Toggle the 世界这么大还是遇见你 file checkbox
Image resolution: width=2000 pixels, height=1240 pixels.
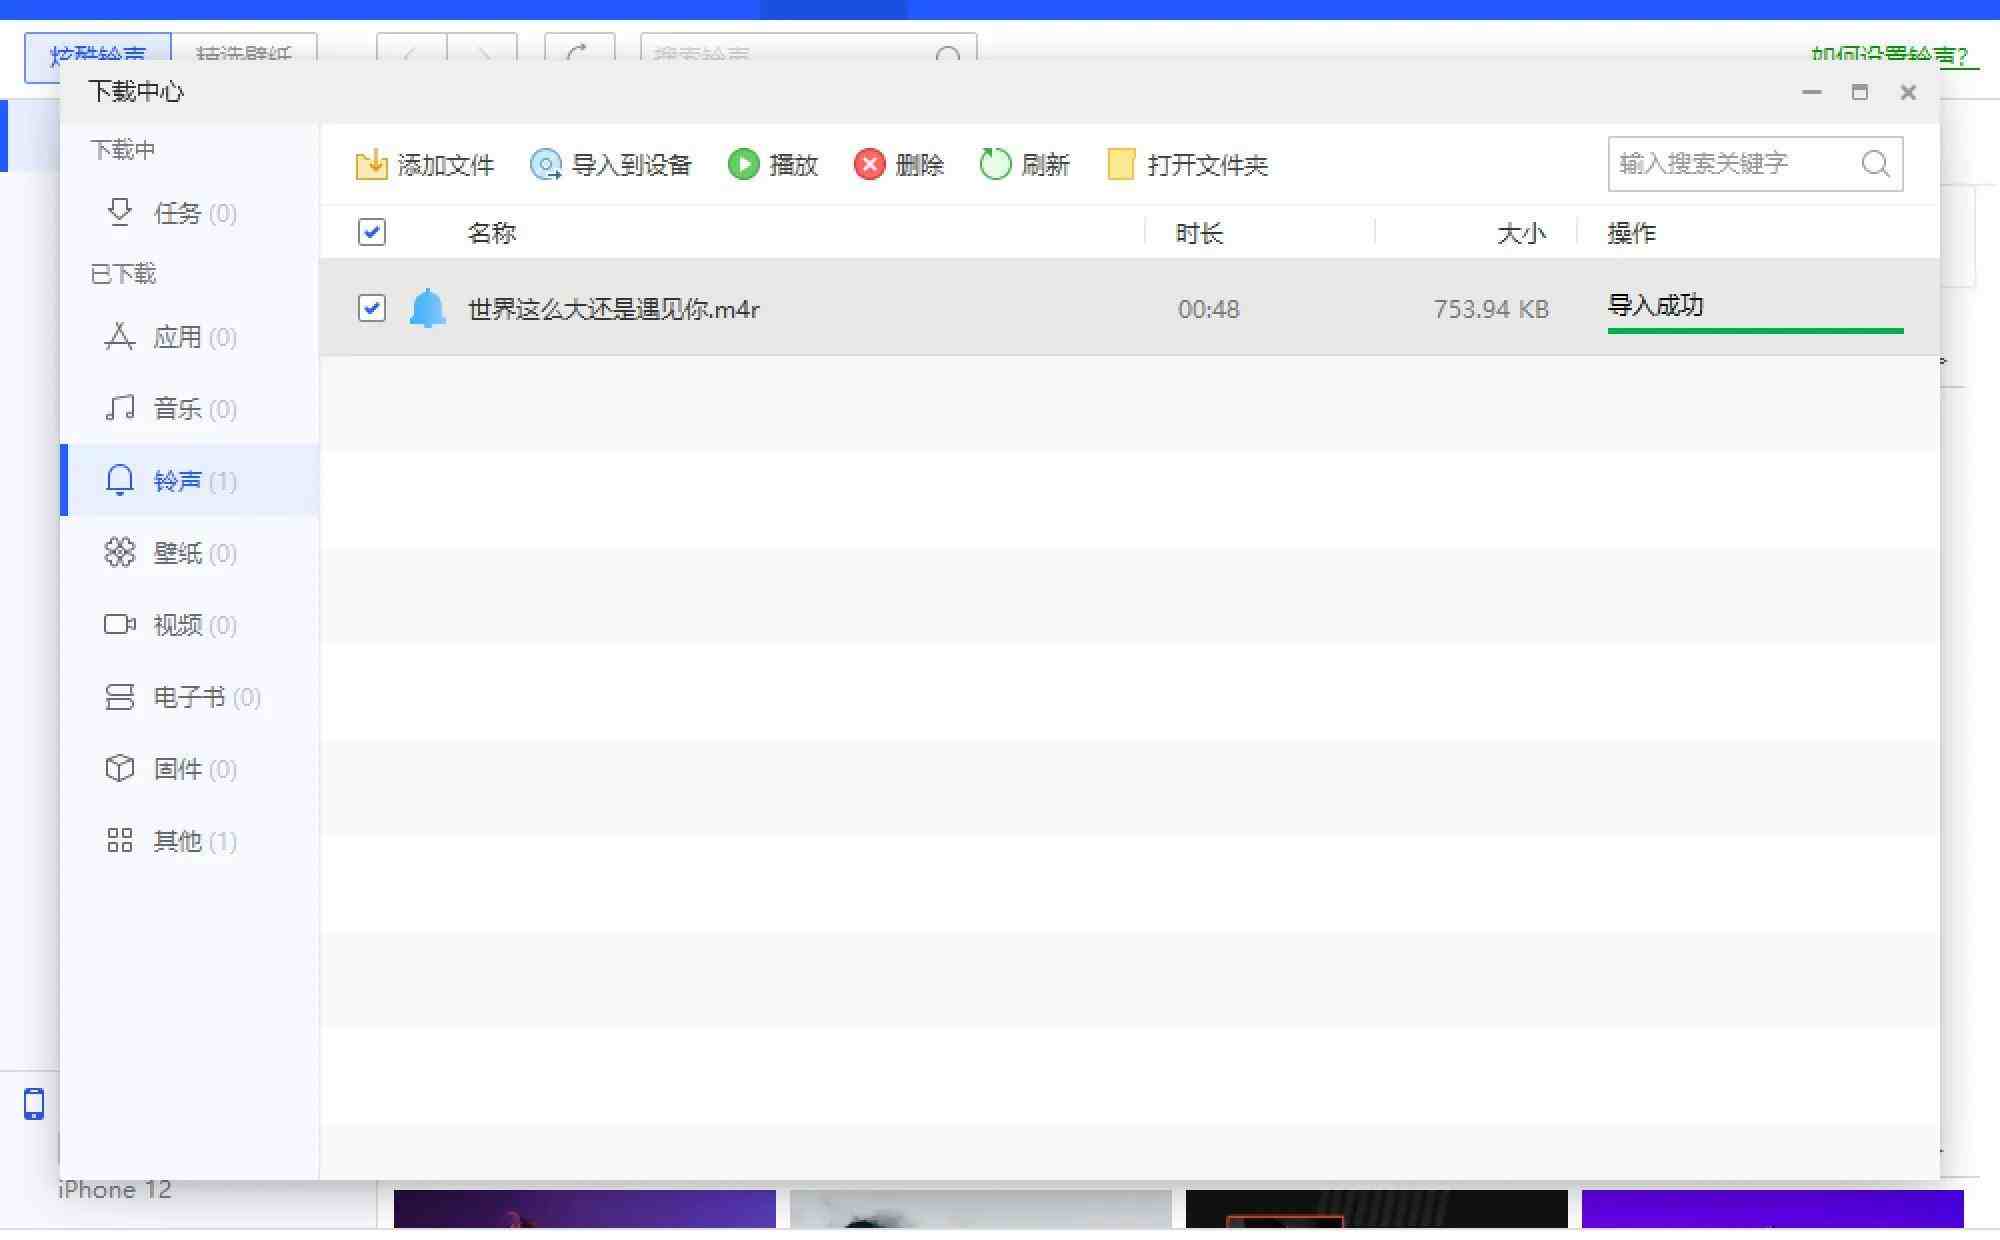373,309
